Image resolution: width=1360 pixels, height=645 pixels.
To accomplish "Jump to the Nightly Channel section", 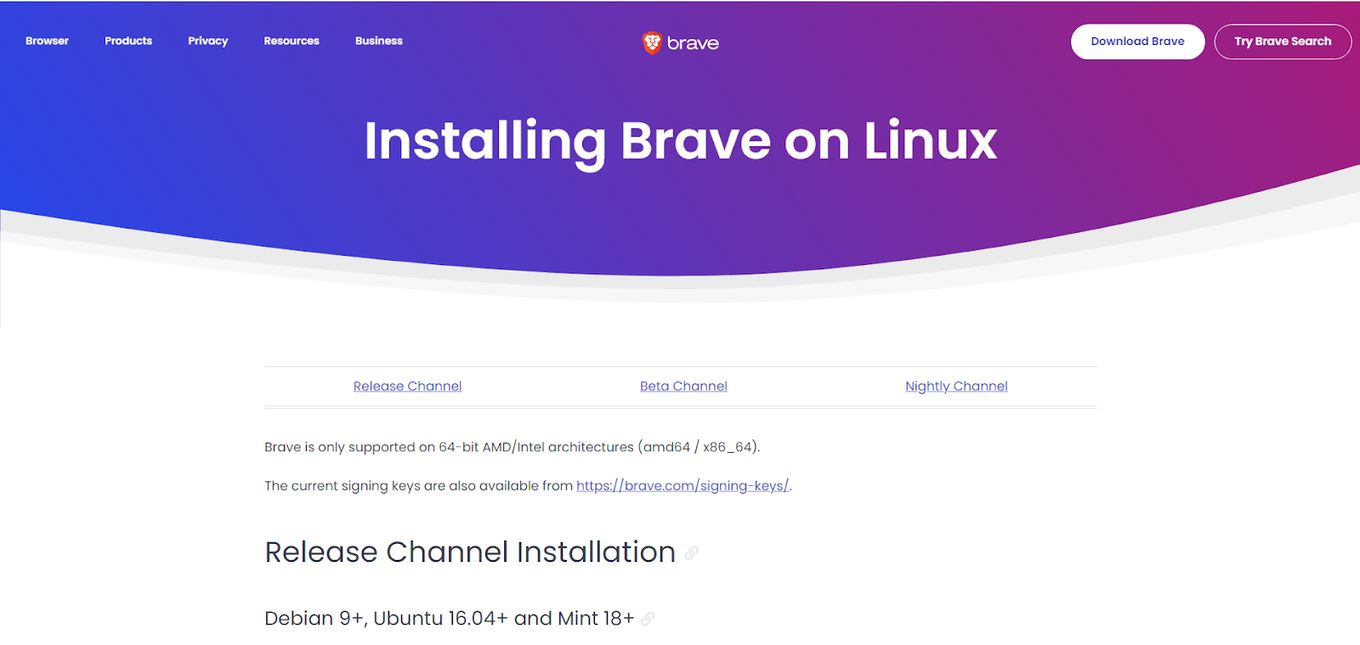I will (956, 386).
